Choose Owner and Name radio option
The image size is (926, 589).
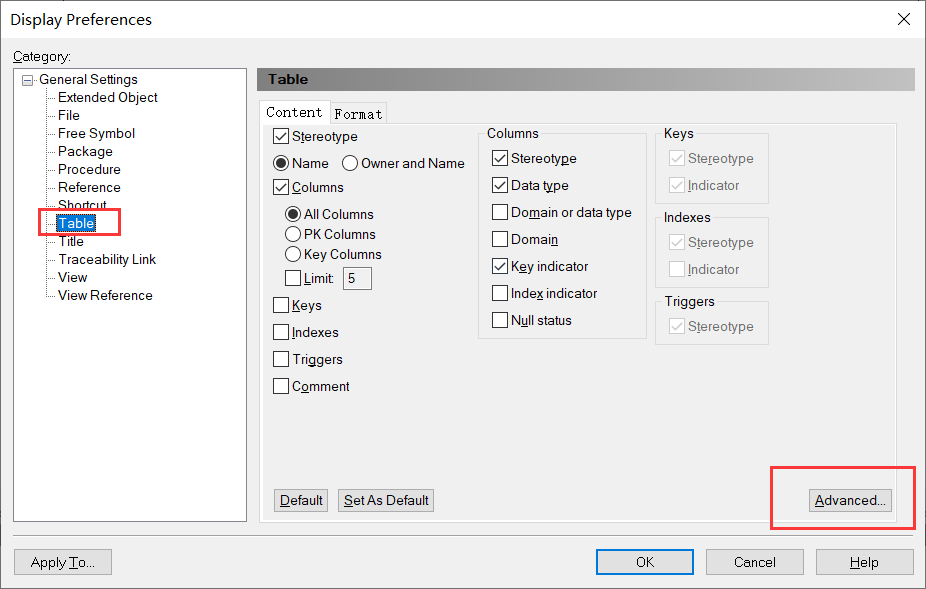click(x=350, y=163)
